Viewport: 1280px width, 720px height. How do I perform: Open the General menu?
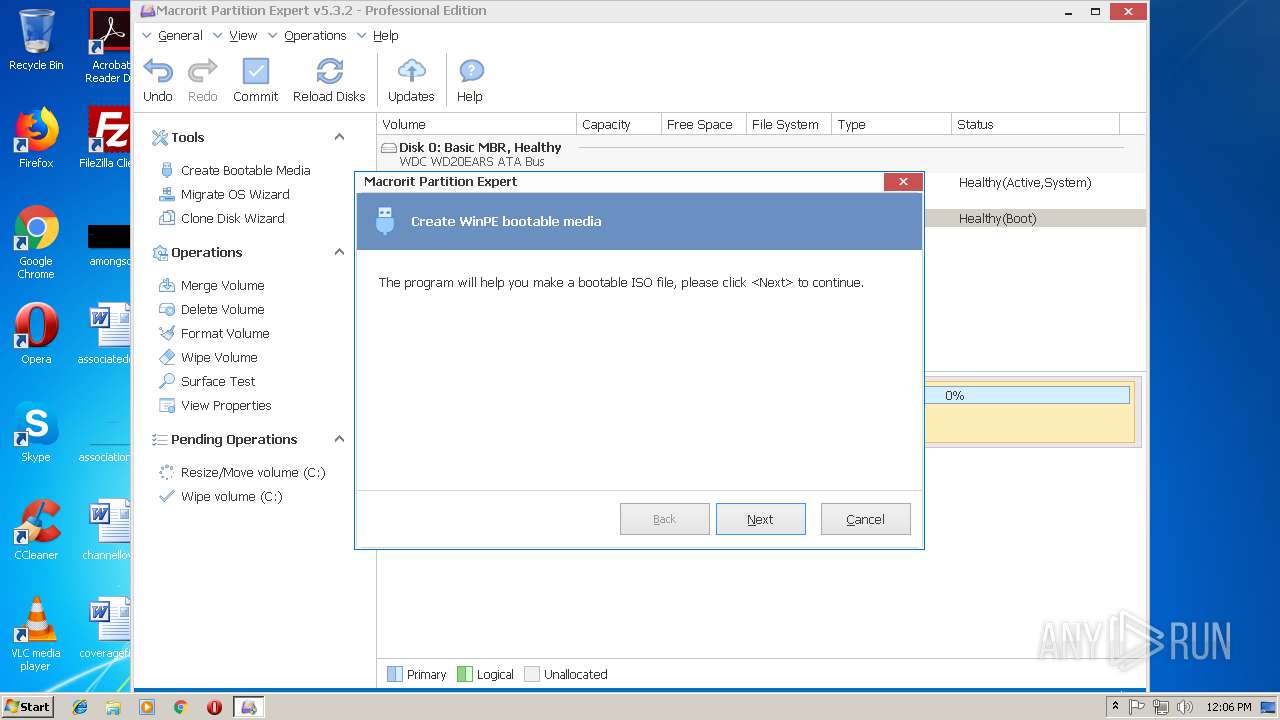click(x=180, y=35)
